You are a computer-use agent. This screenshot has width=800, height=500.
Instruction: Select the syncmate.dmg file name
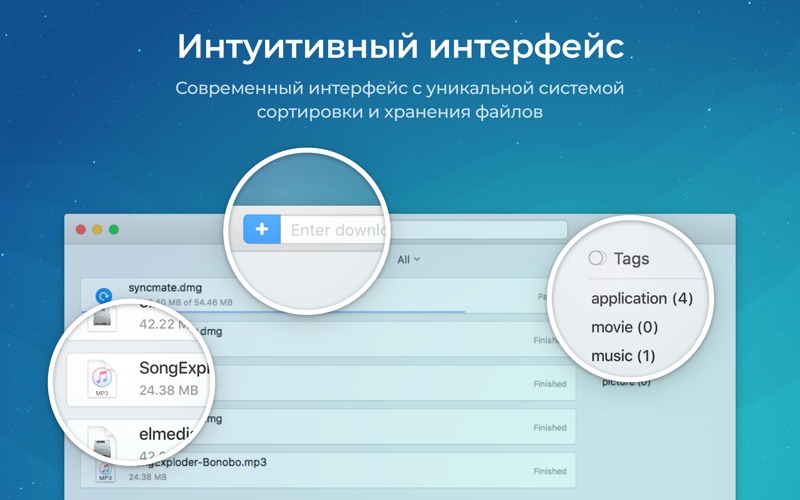(x=165, y=288)
